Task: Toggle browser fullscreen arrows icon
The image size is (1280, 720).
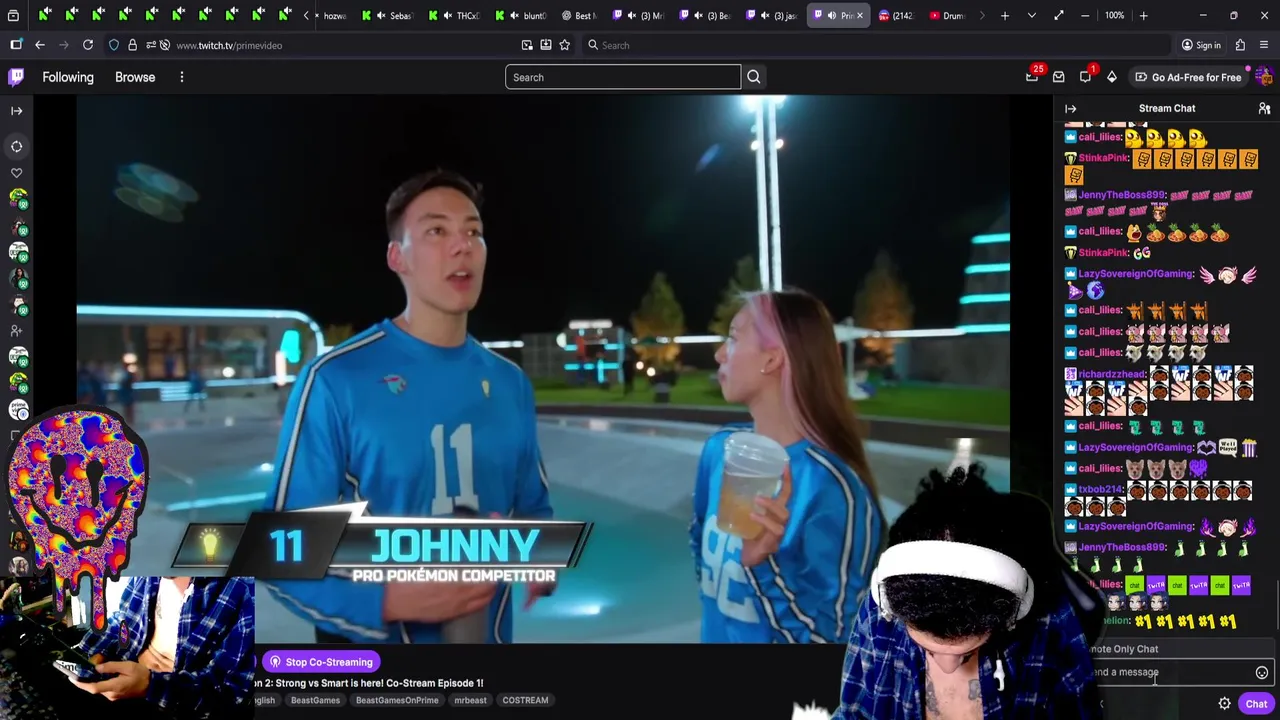Action: click(1058, 16)
